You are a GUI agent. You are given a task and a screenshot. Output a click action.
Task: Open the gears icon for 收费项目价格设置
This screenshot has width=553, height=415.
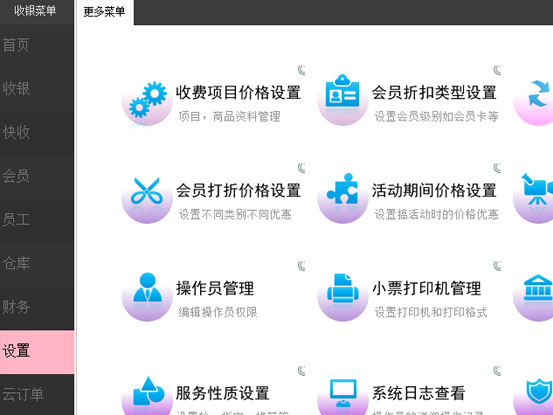coord(147,100)
